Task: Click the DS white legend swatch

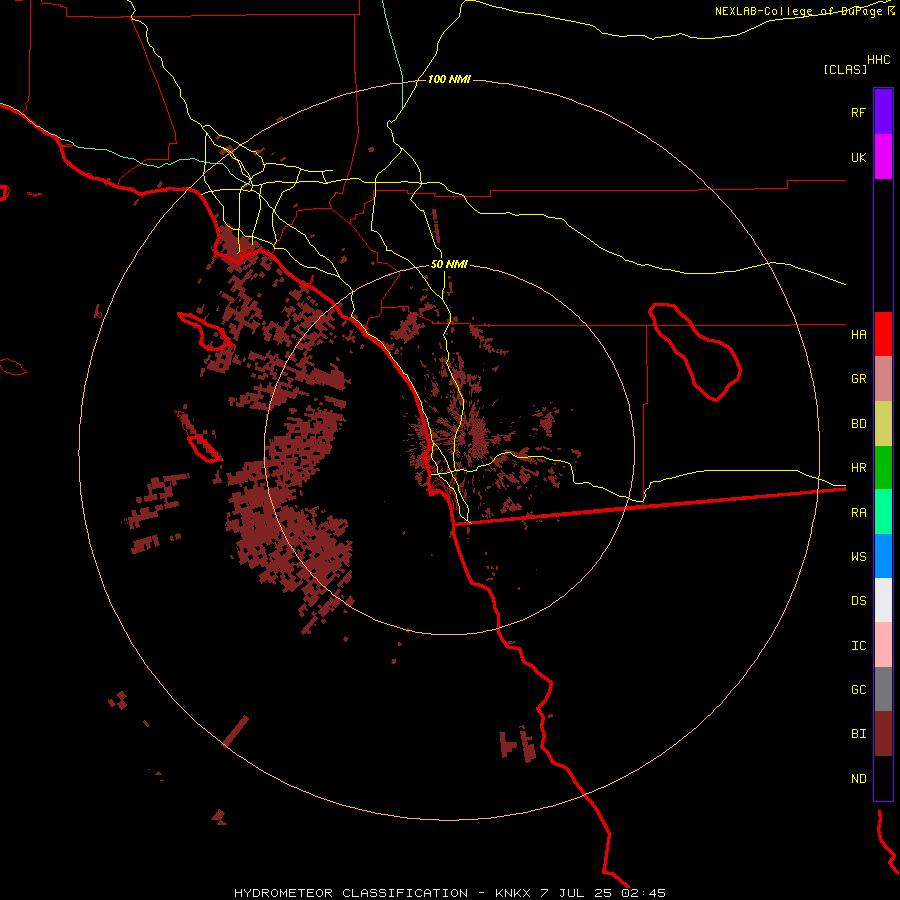Action: click(883, 600)
